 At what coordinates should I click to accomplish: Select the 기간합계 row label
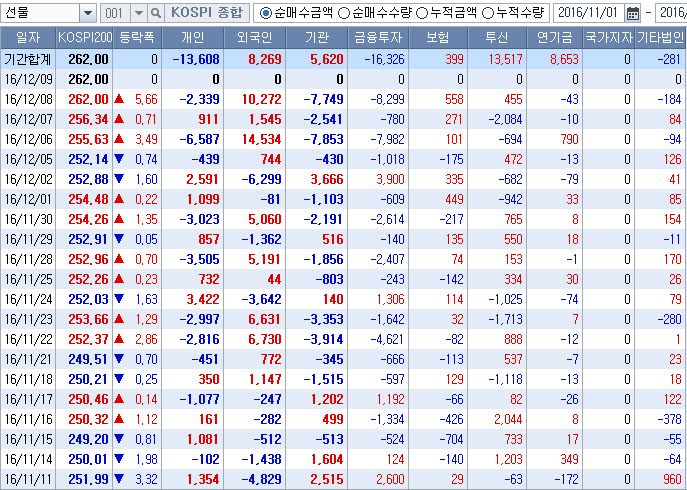pos(28,59)
